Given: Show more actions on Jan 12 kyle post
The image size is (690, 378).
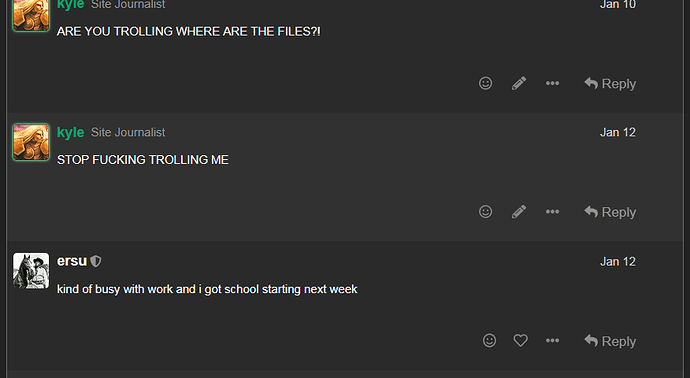Looking at the screenshot, I should click(x=552, y=212).
